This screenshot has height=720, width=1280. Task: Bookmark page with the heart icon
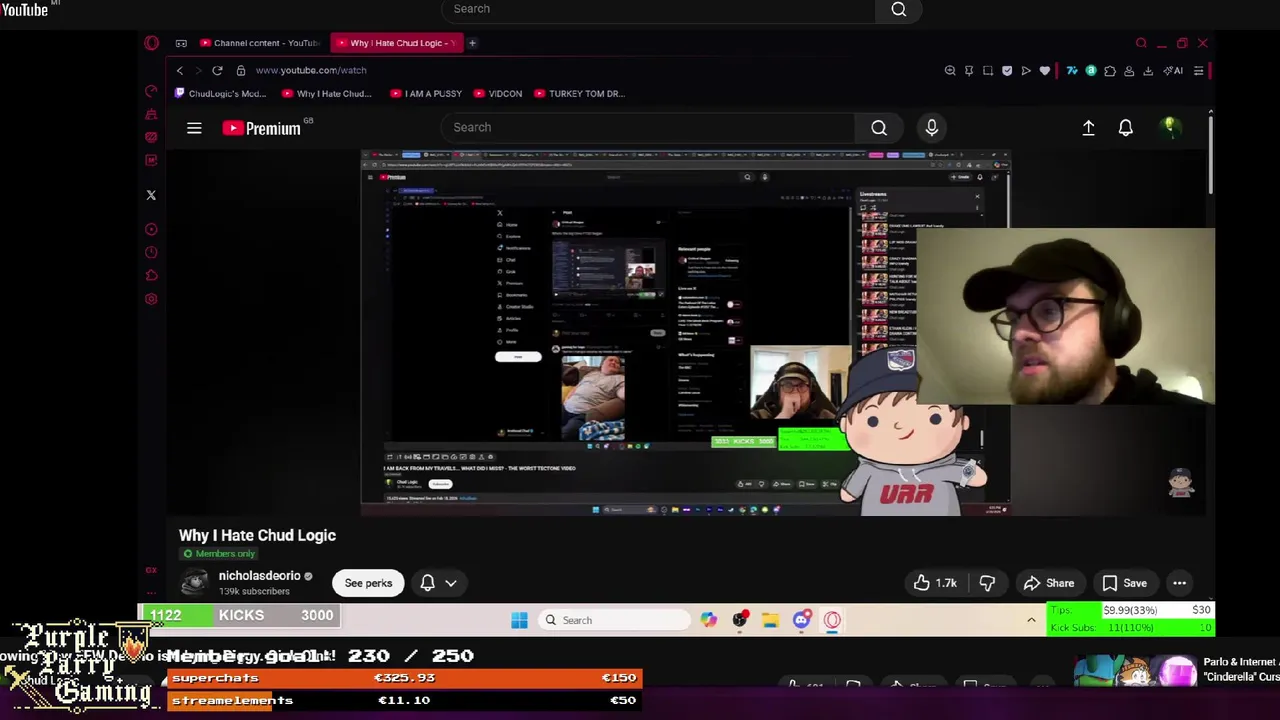click(x=1045, y=70)
